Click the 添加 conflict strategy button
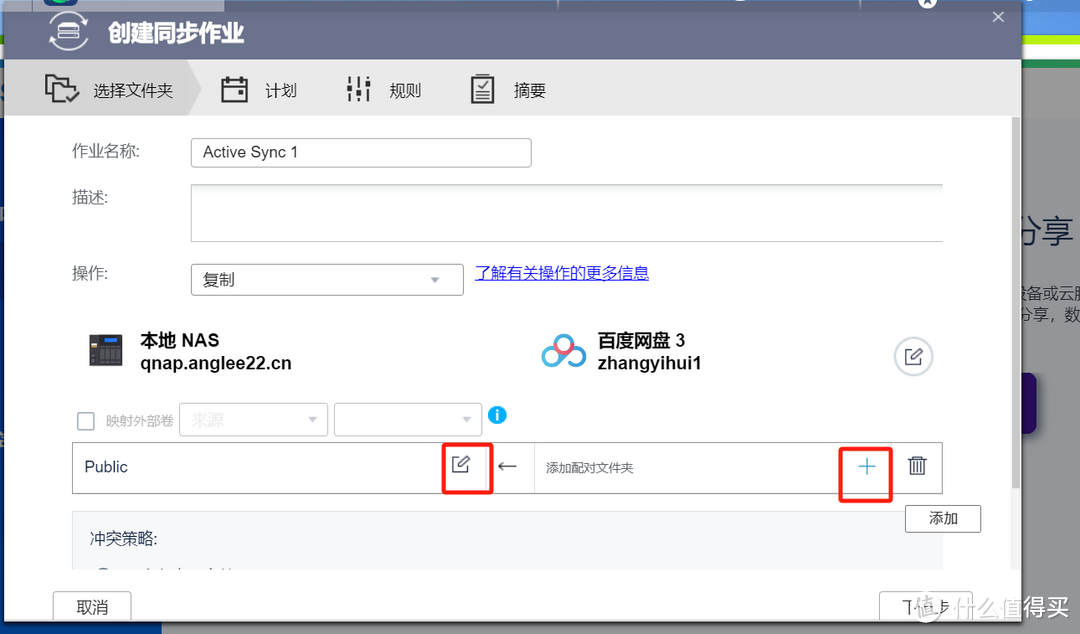Viewport: 1080px width, 634px height. click(941, 518)
